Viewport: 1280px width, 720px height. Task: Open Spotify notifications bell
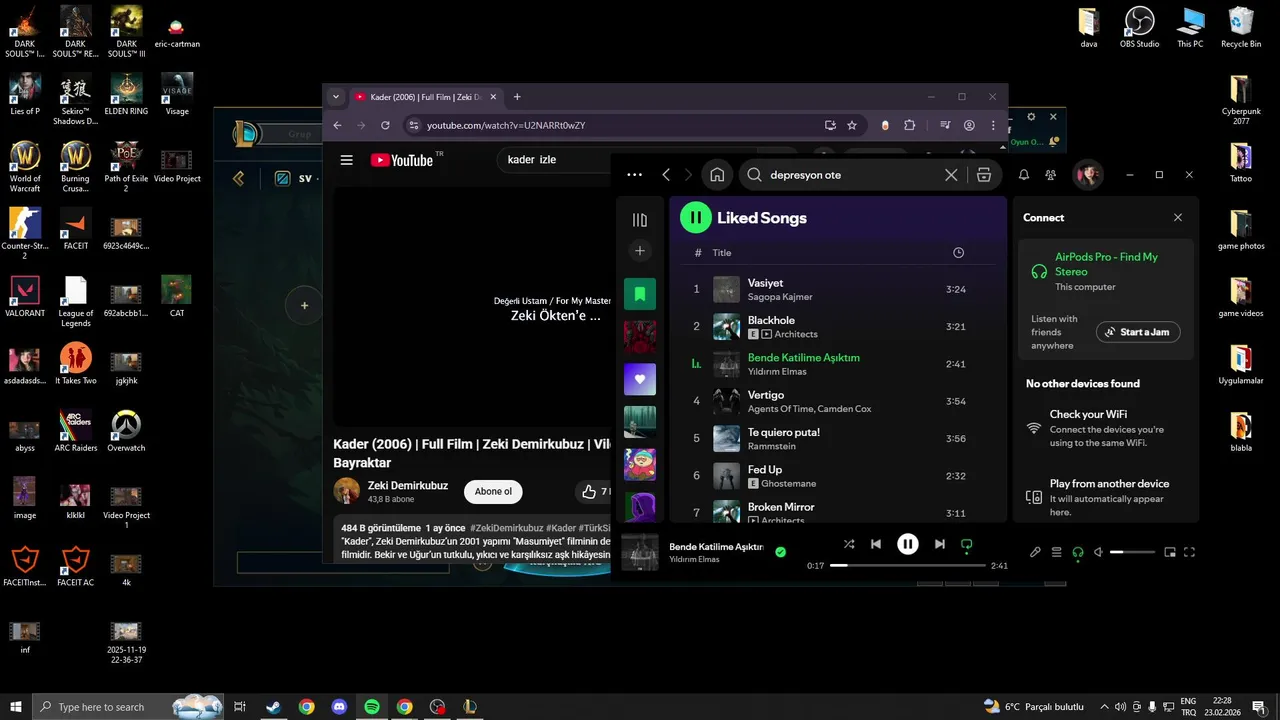(x=1024, y=175)
